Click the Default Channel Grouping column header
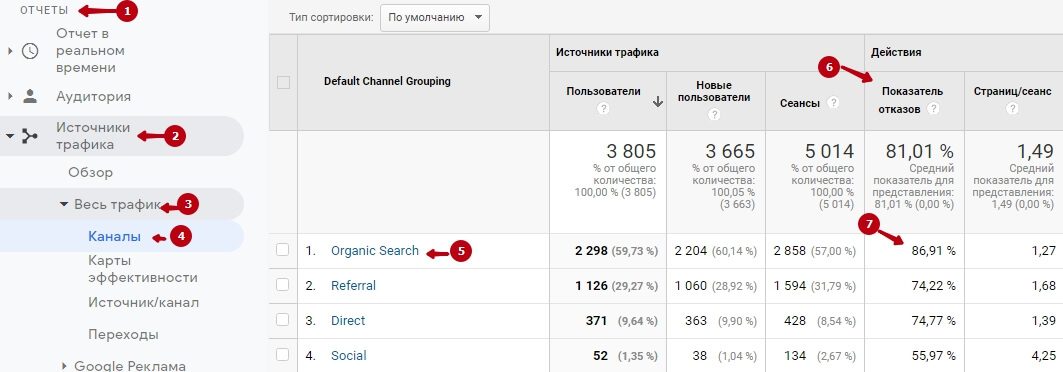1063x372 pixels. [x=387, y=81]
